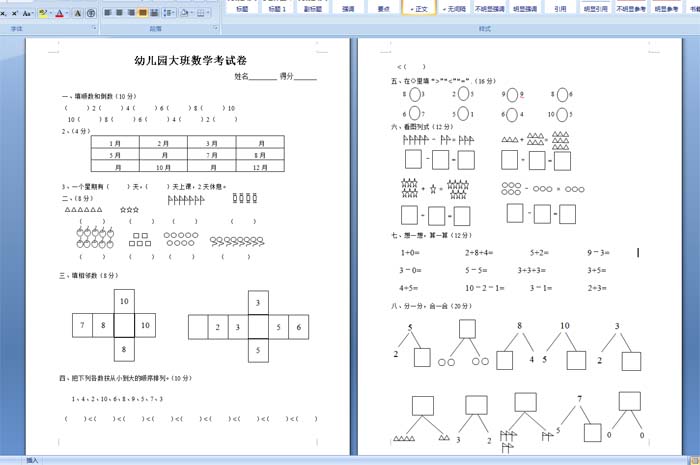
Task: Click the 得分 score blank line
Action: (305, 76)
